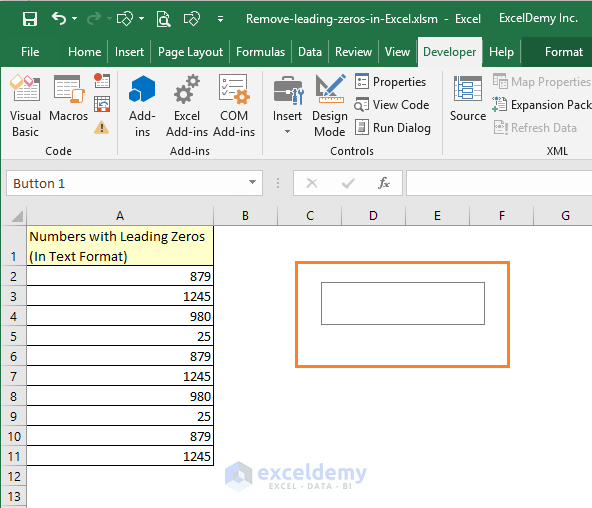The image size is (592, 508).
Task: Open the Help tab
Action: tap(501, 52)
